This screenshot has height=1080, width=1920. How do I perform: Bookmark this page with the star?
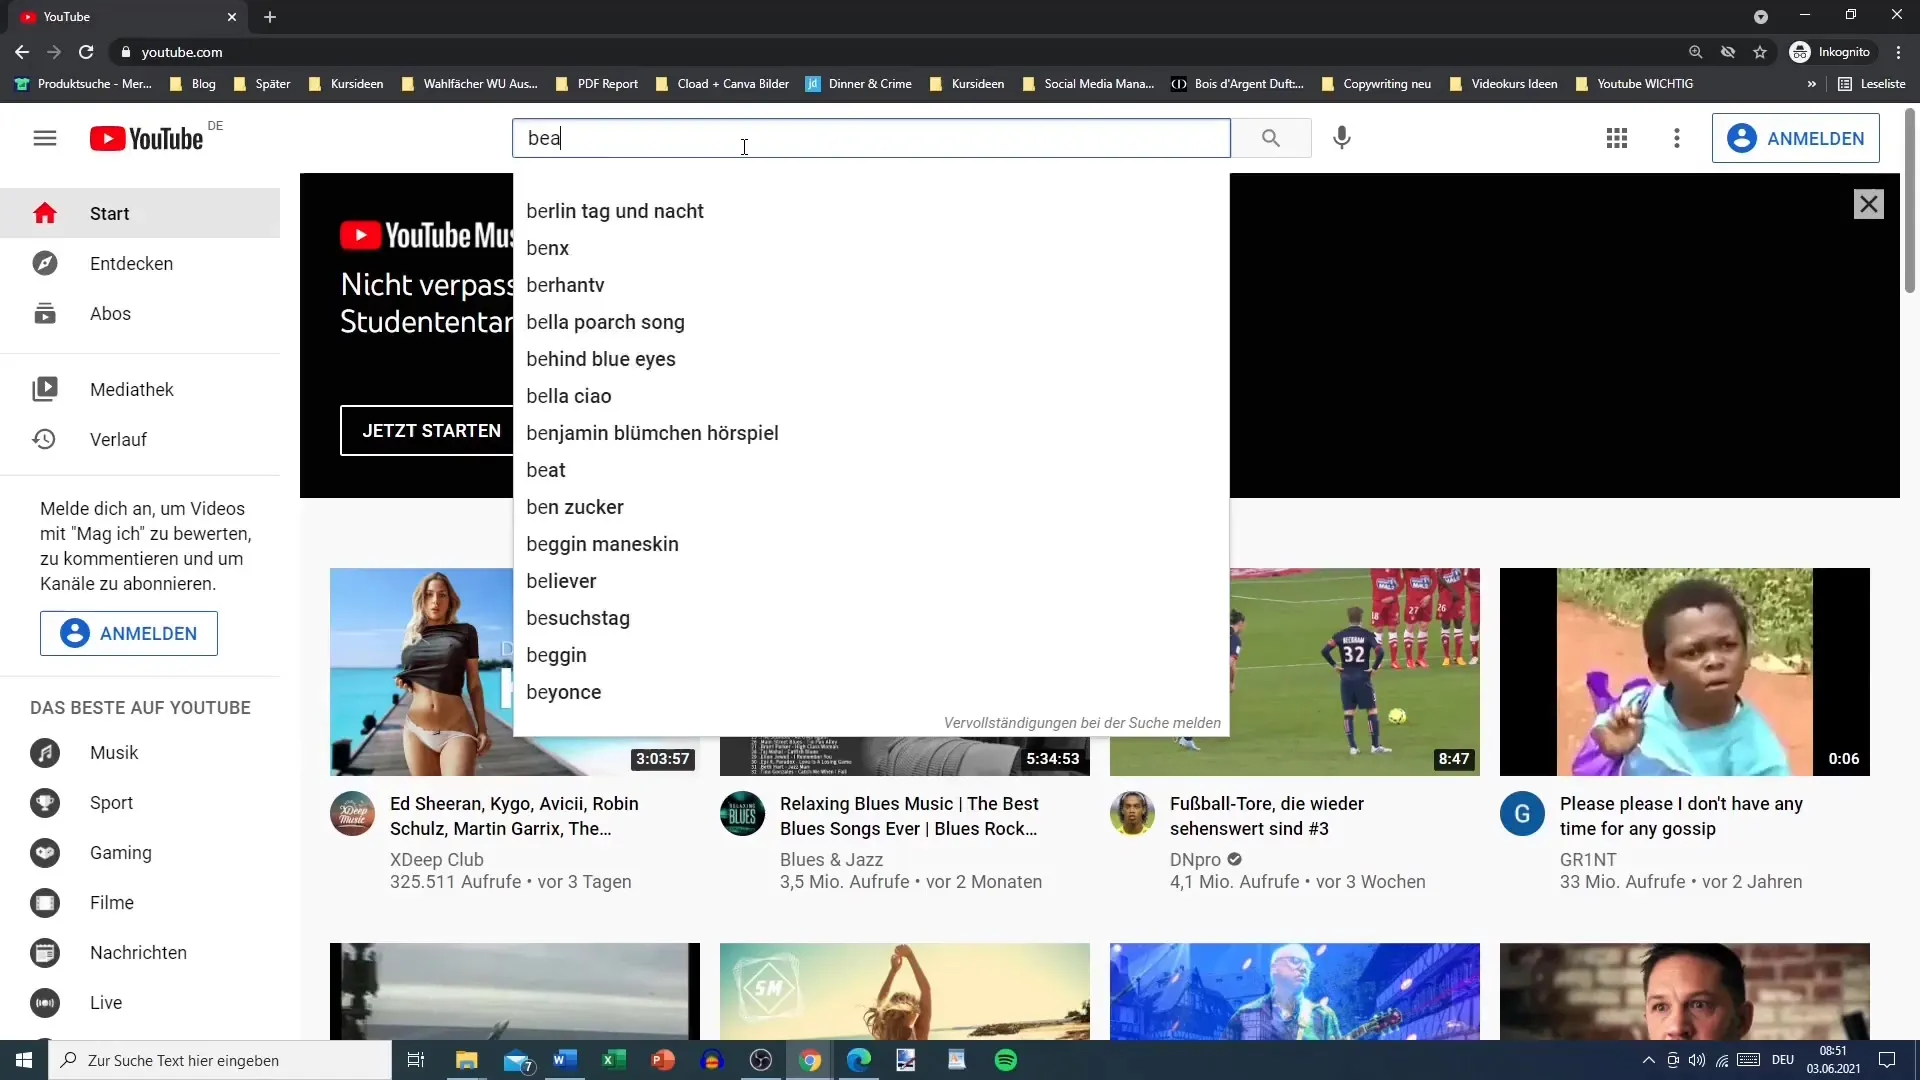1760,52
